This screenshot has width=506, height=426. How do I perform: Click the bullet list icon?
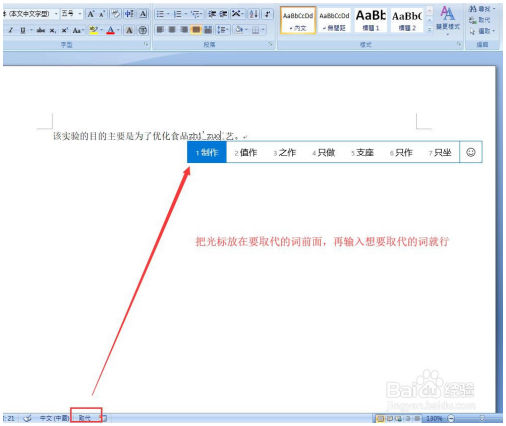coord(162,14)
